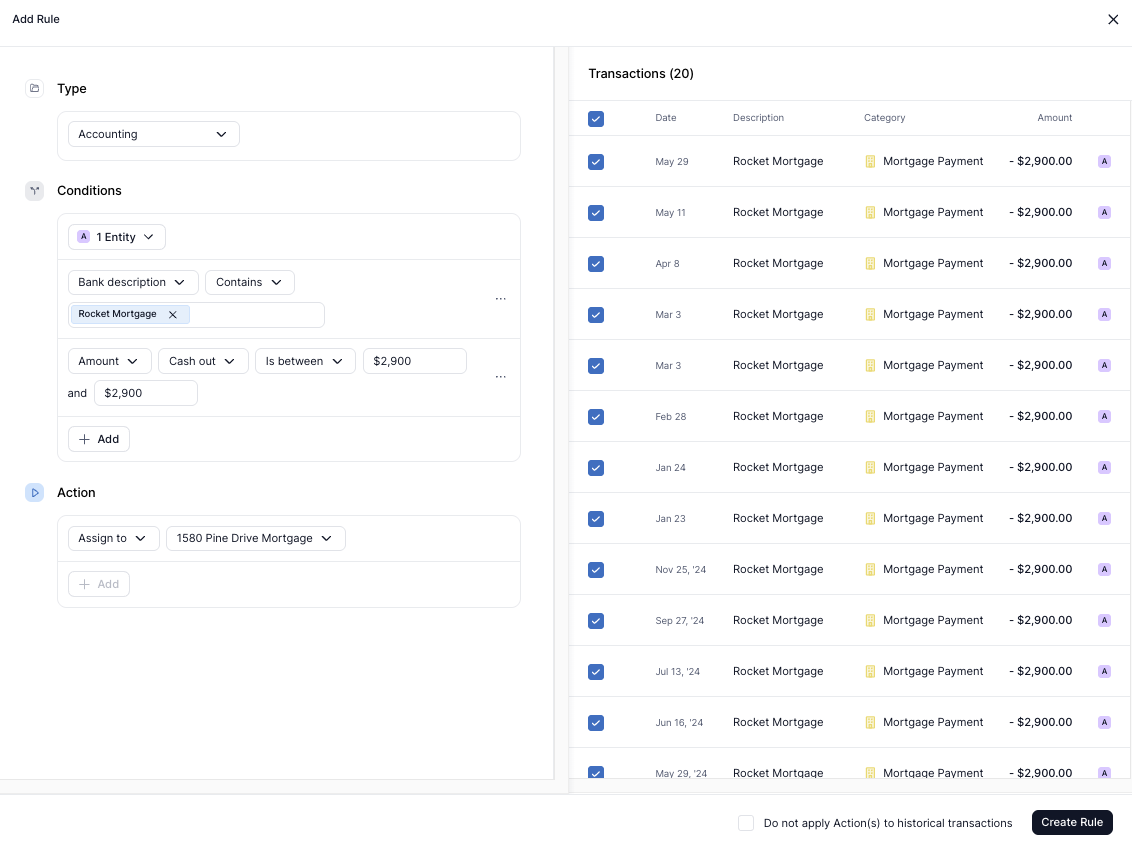Click the Type section folder icon

point(34,89)
